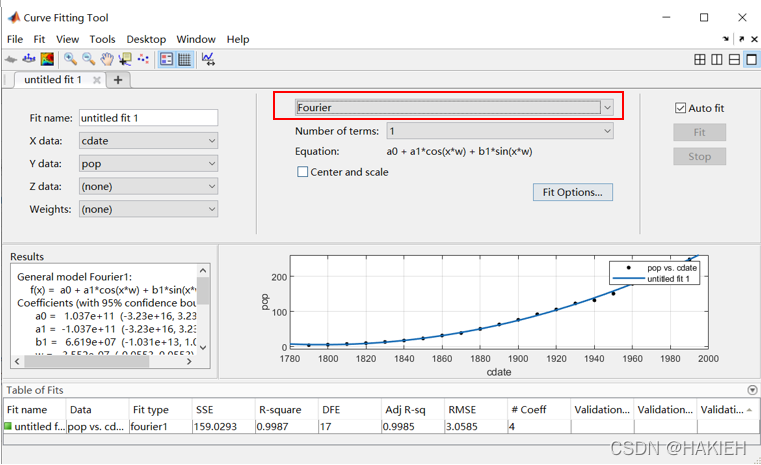Click the Adj R-sq column header
This screenshot has height=465, width=761.
pos(413,410)
